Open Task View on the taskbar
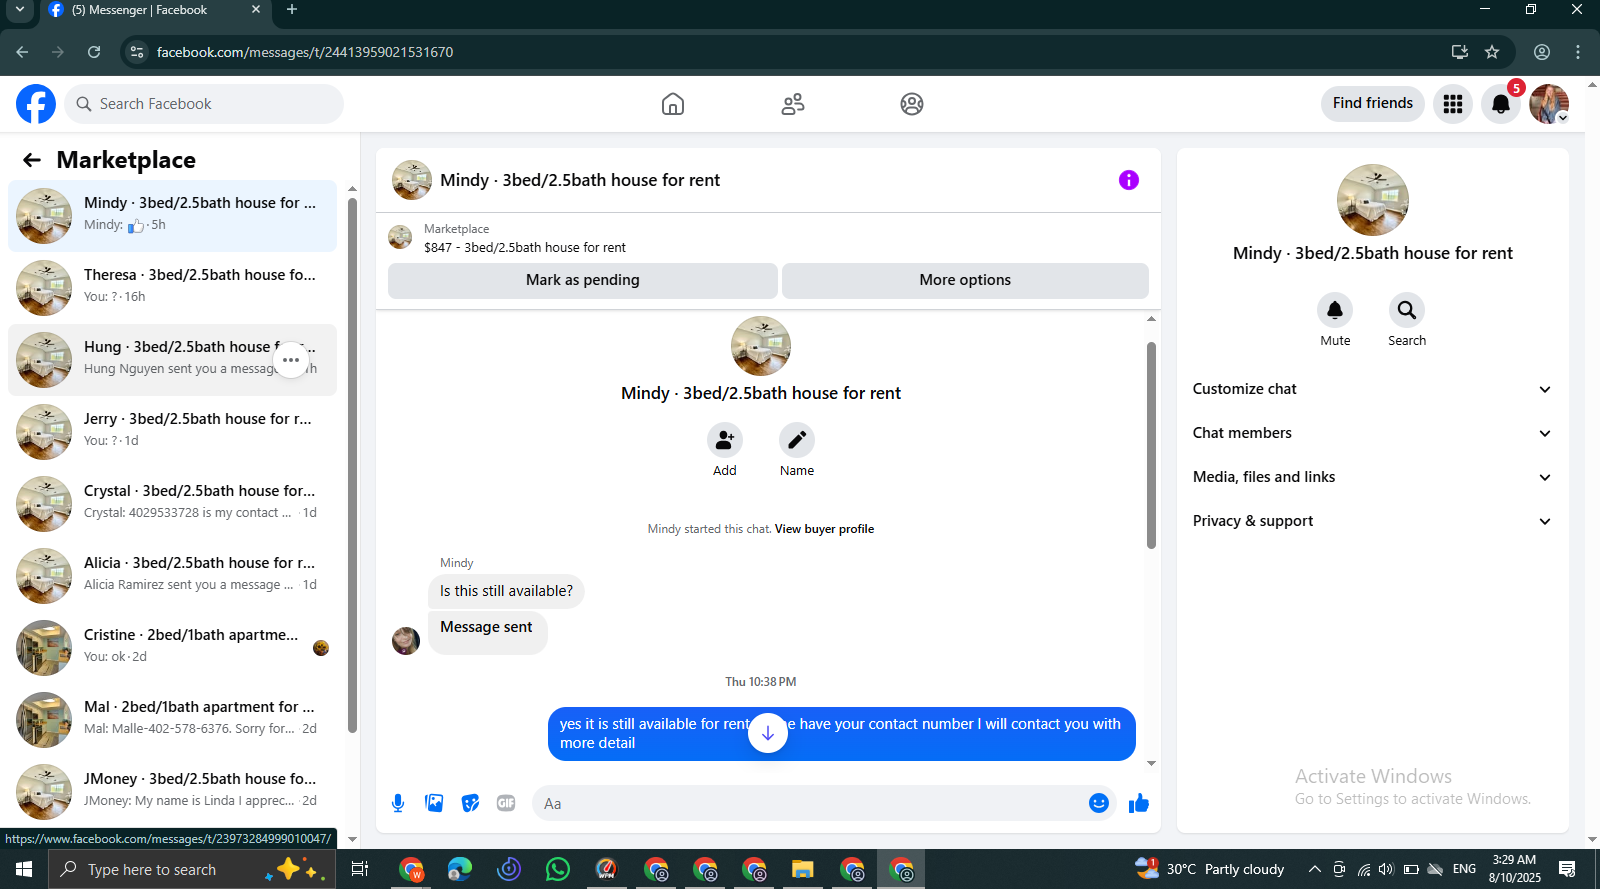 (360, 869)
